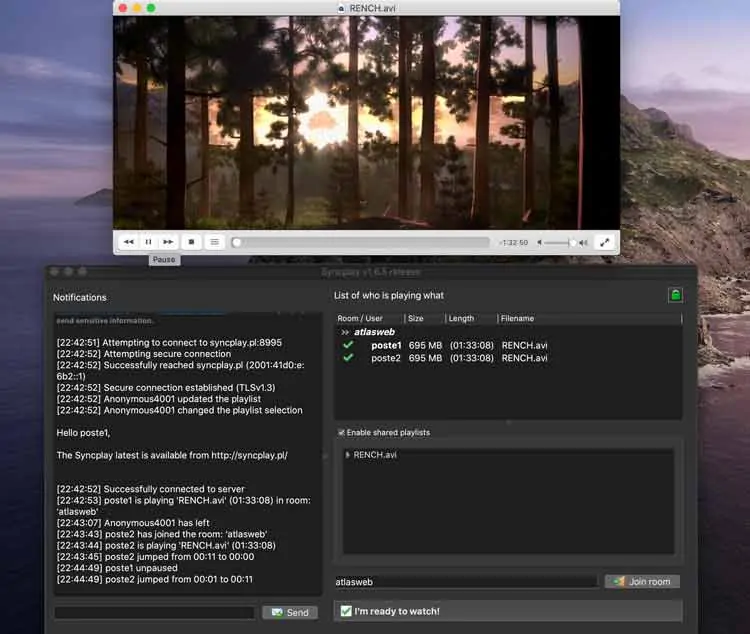Set maximum volume with the loud-speaker icon

point(583,243)
